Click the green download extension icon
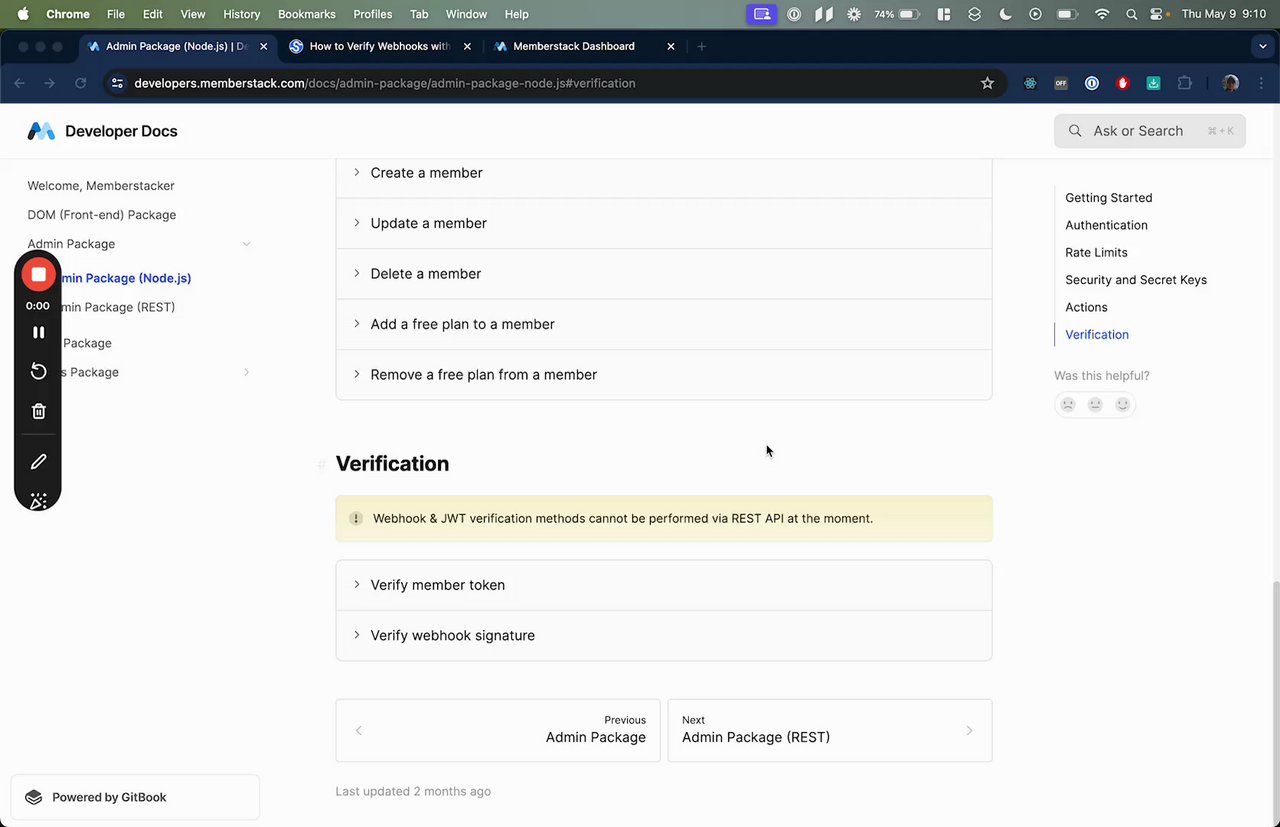 point(1153,83)
